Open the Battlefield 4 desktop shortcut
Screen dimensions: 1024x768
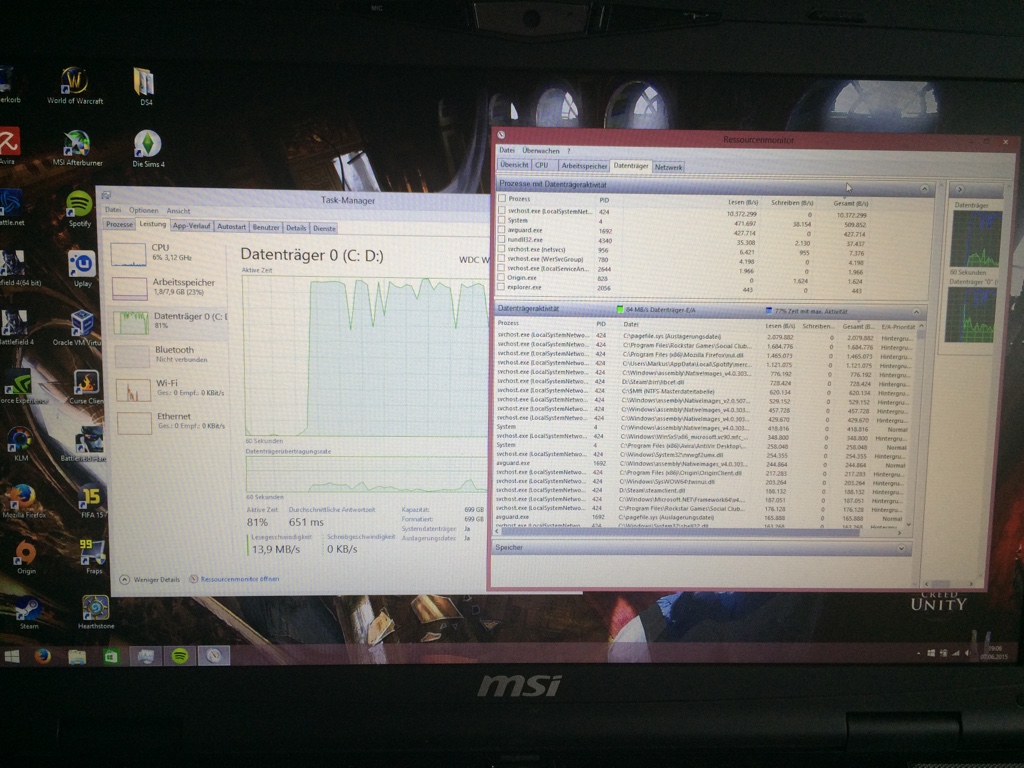coord(16,328)
